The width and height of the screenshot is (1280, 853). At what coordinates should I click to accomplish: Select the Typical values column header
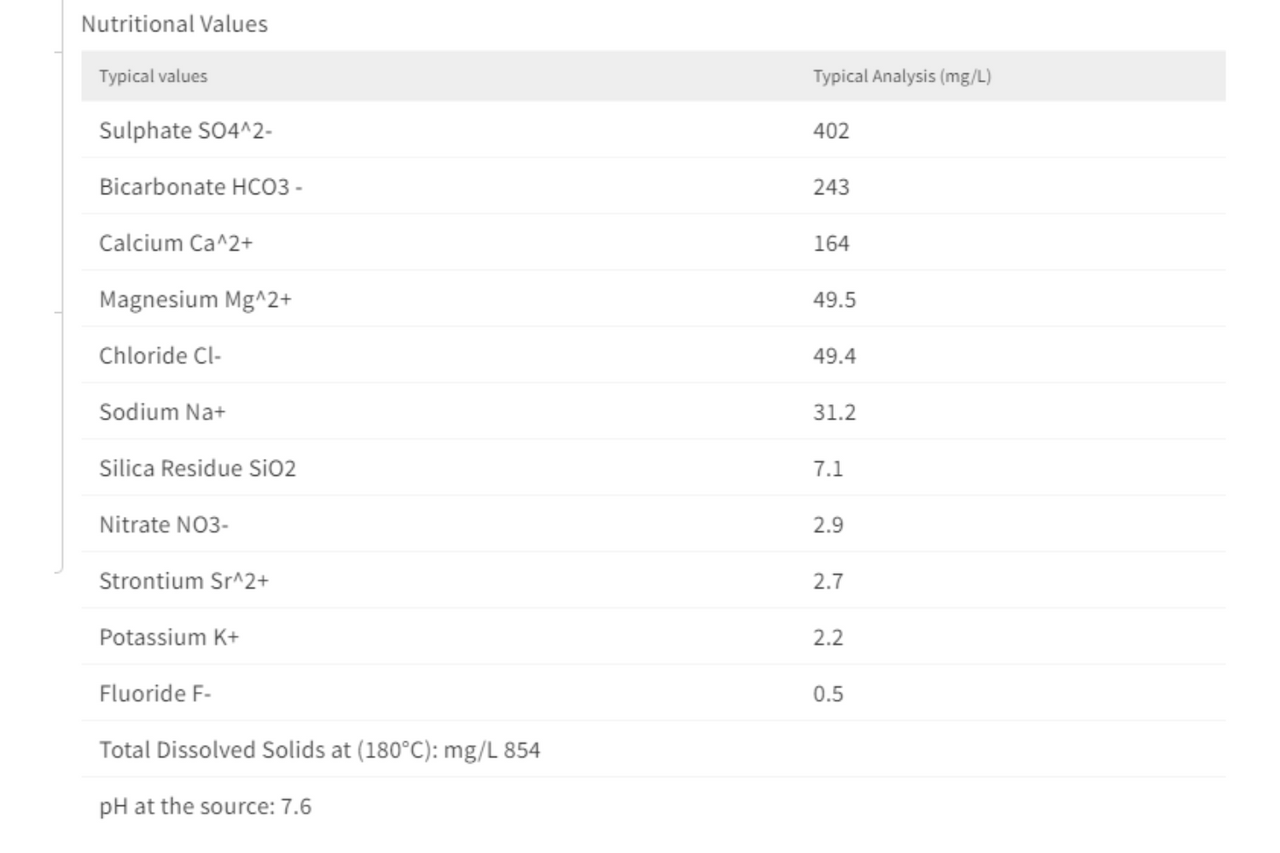click(x=153, y=76)
